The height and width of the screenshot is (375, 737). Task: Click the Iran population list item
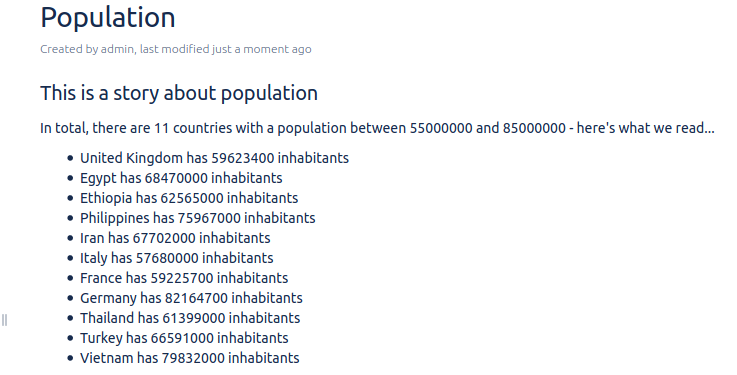175,238
